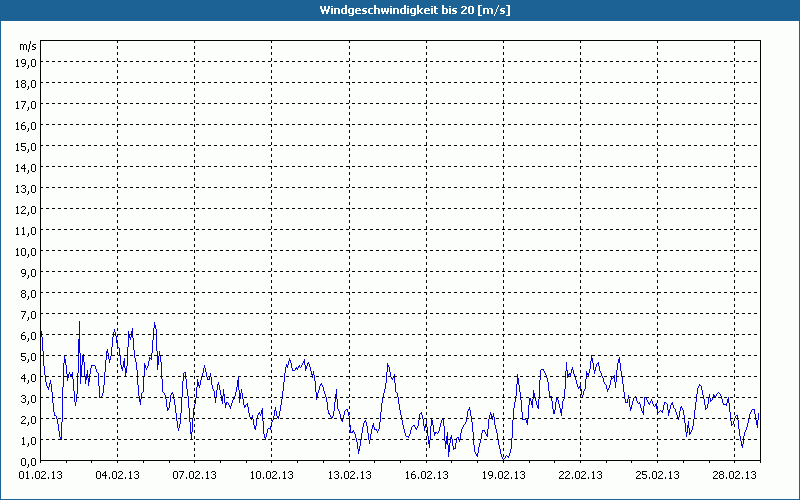The width and height of the screenshot is (800, 500).
Task: Click the y-axis label '2,0'
Action: point(30,420)
